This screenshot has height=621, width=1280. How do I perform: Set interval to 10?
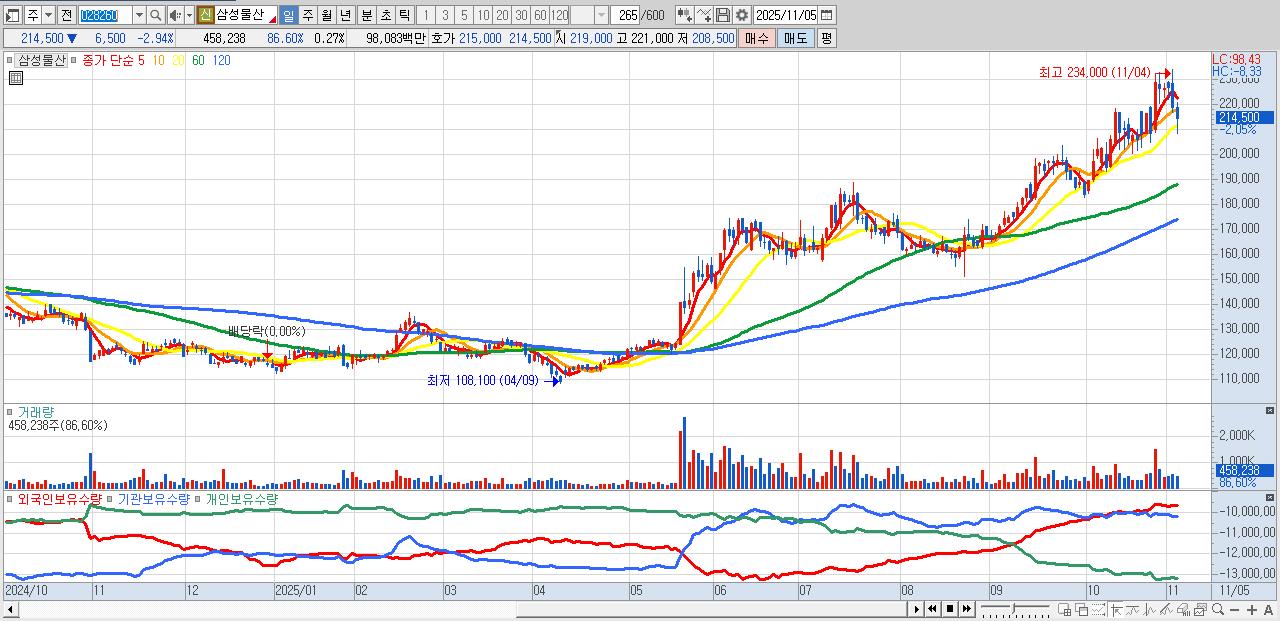pyautogui.click(x=483, y=15)
